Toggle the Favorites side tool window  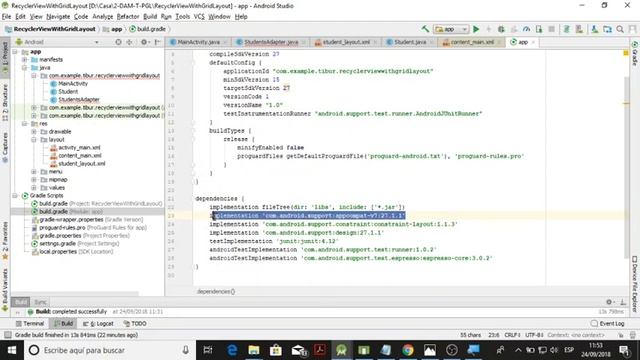(5, 241)
